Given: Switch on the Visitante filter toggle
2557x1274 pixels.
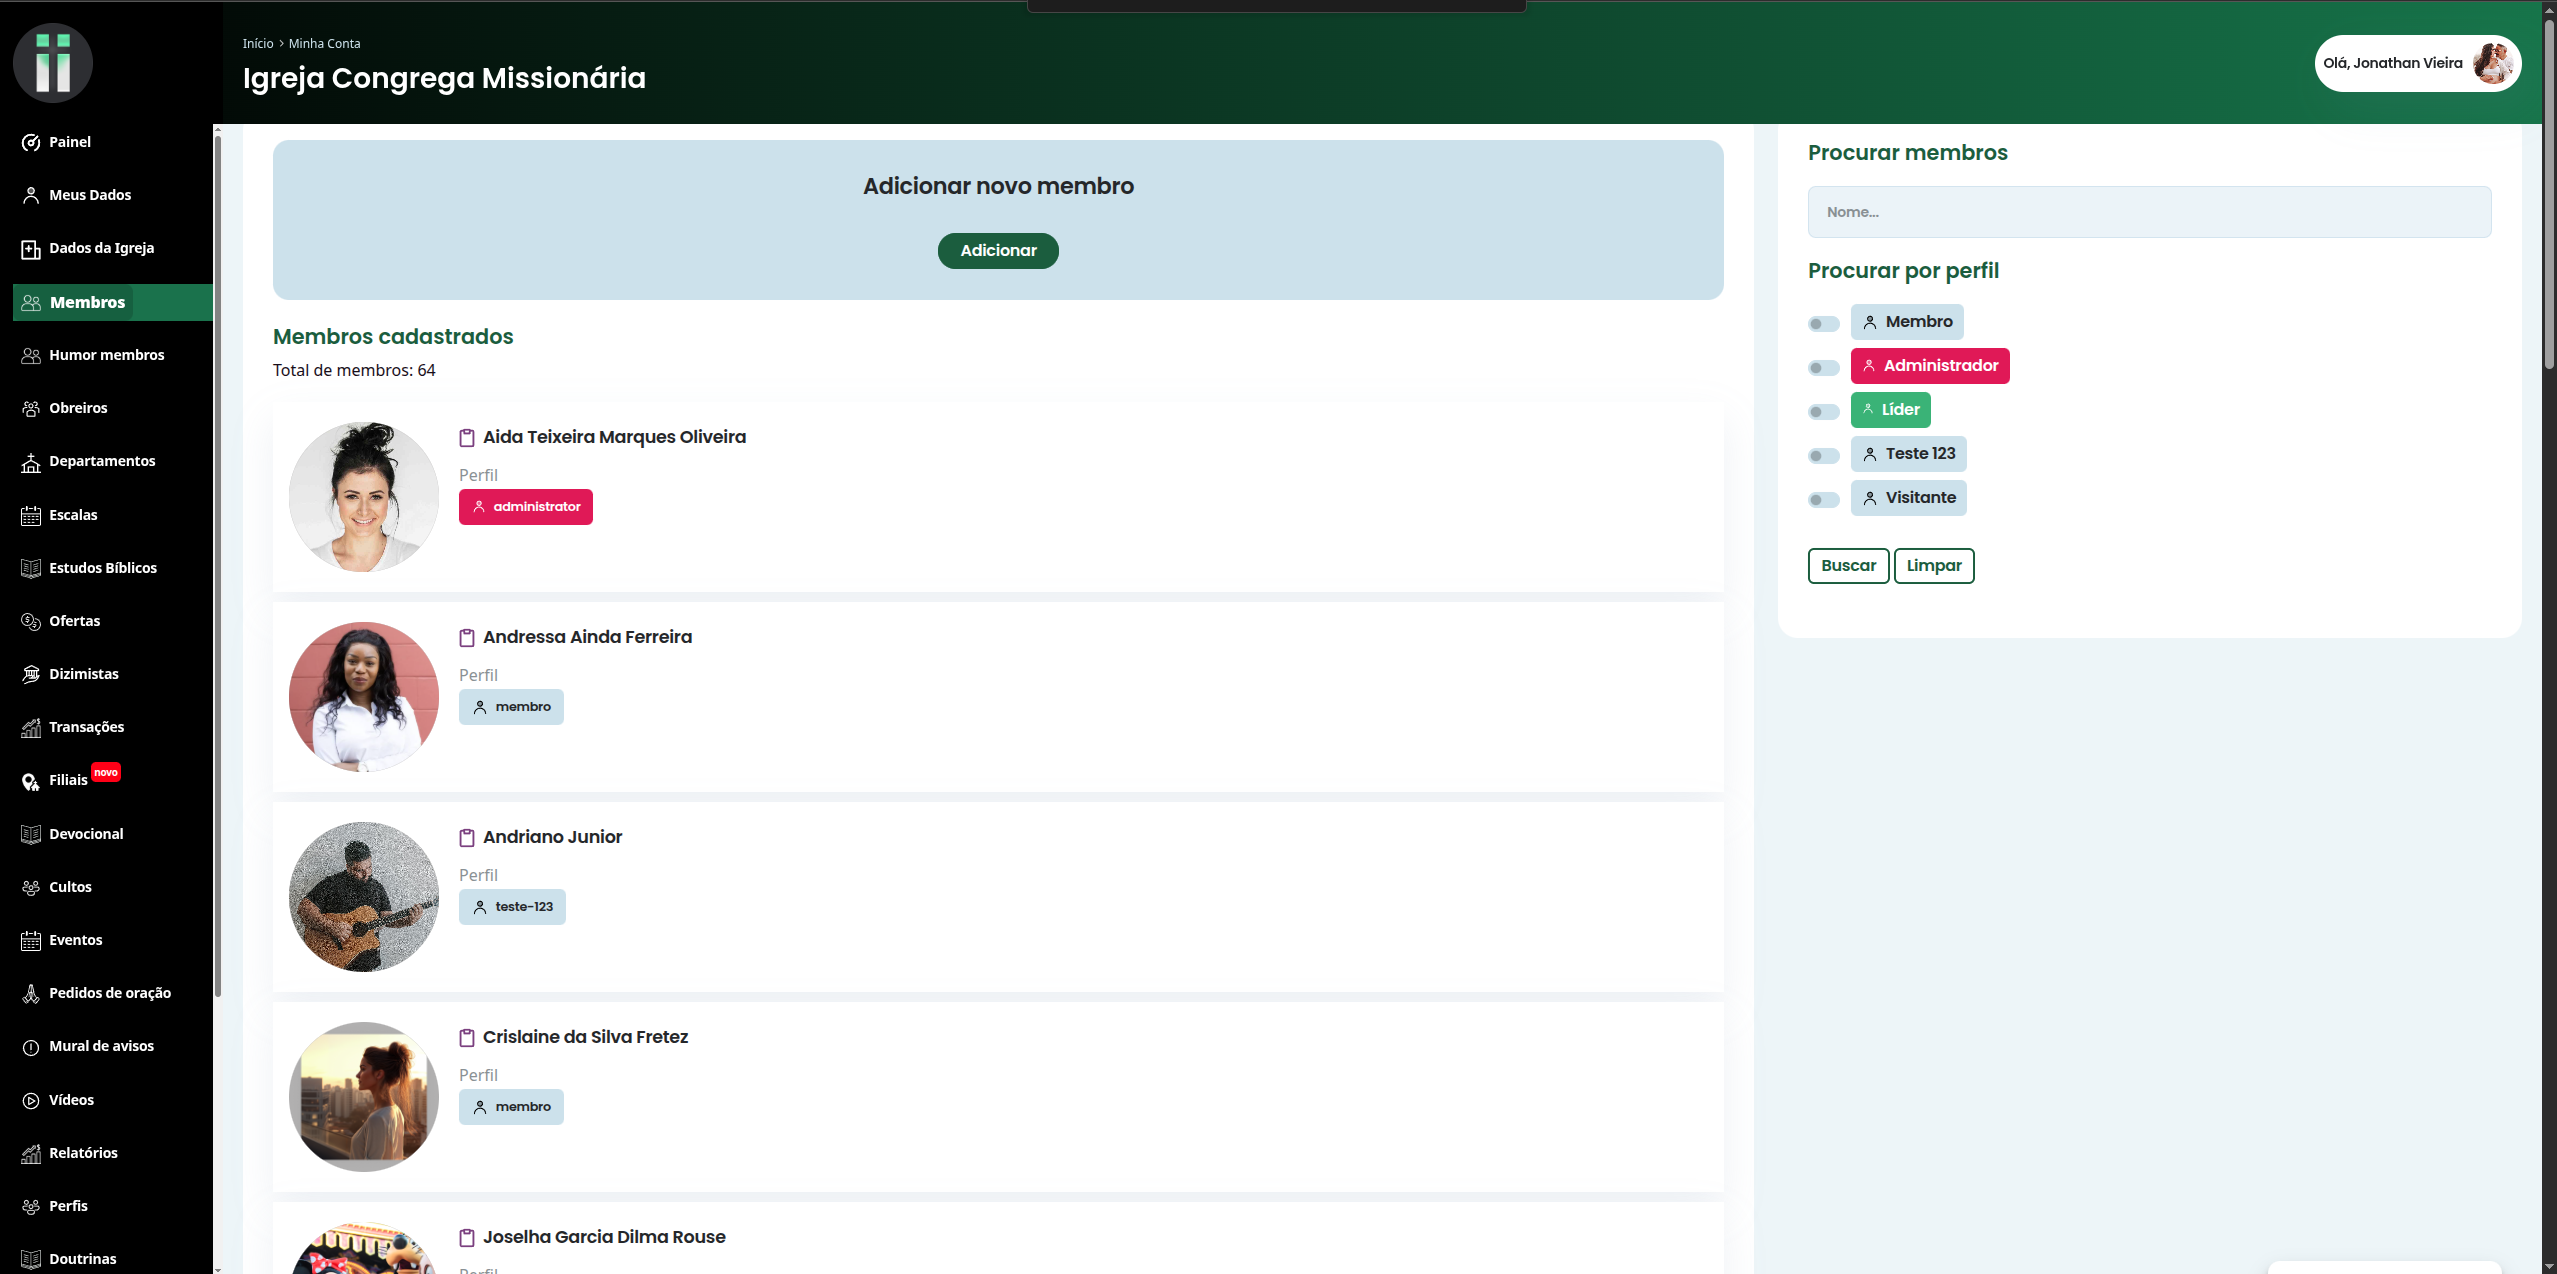Looking at the screenshot, I should click(1823, 499).
